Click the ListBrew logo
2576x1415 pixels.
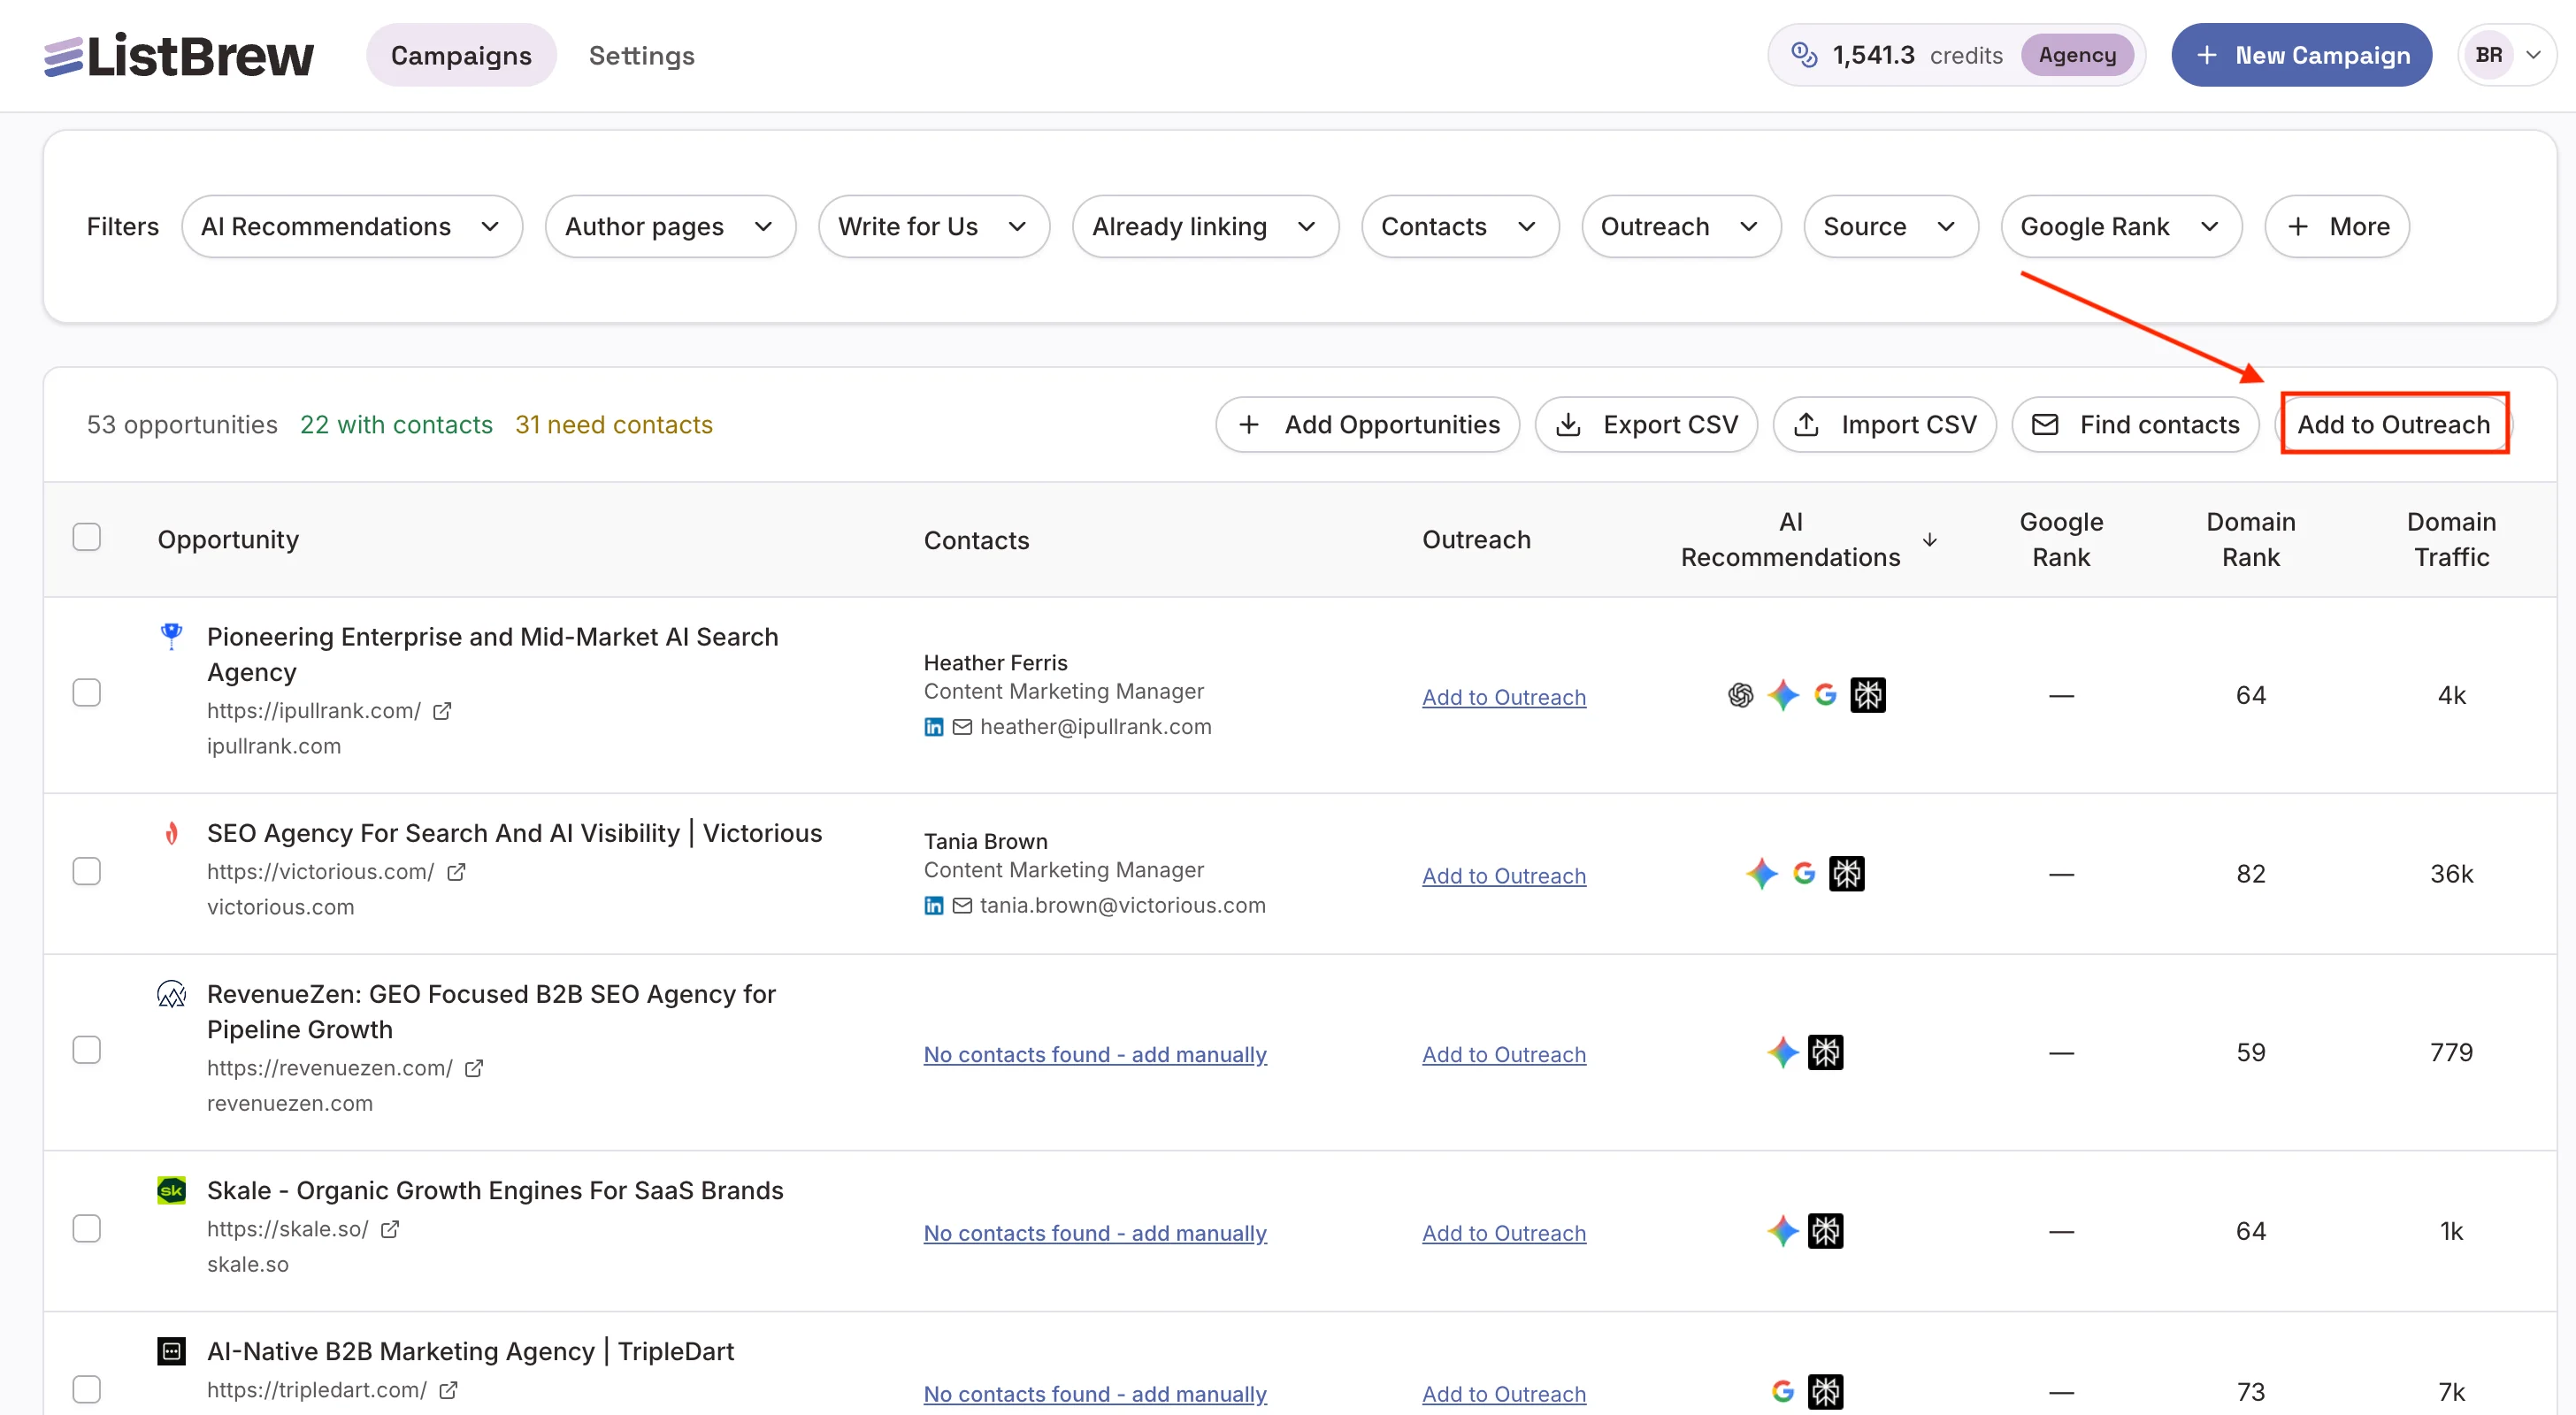point(179,55)
